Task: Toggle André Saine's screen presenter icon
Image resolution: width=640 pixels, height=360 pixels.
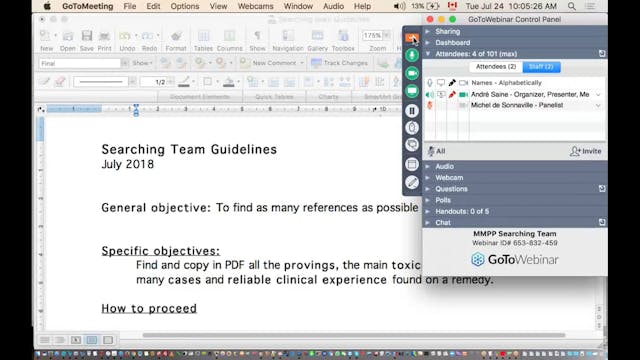Action: tap(441, 95)
